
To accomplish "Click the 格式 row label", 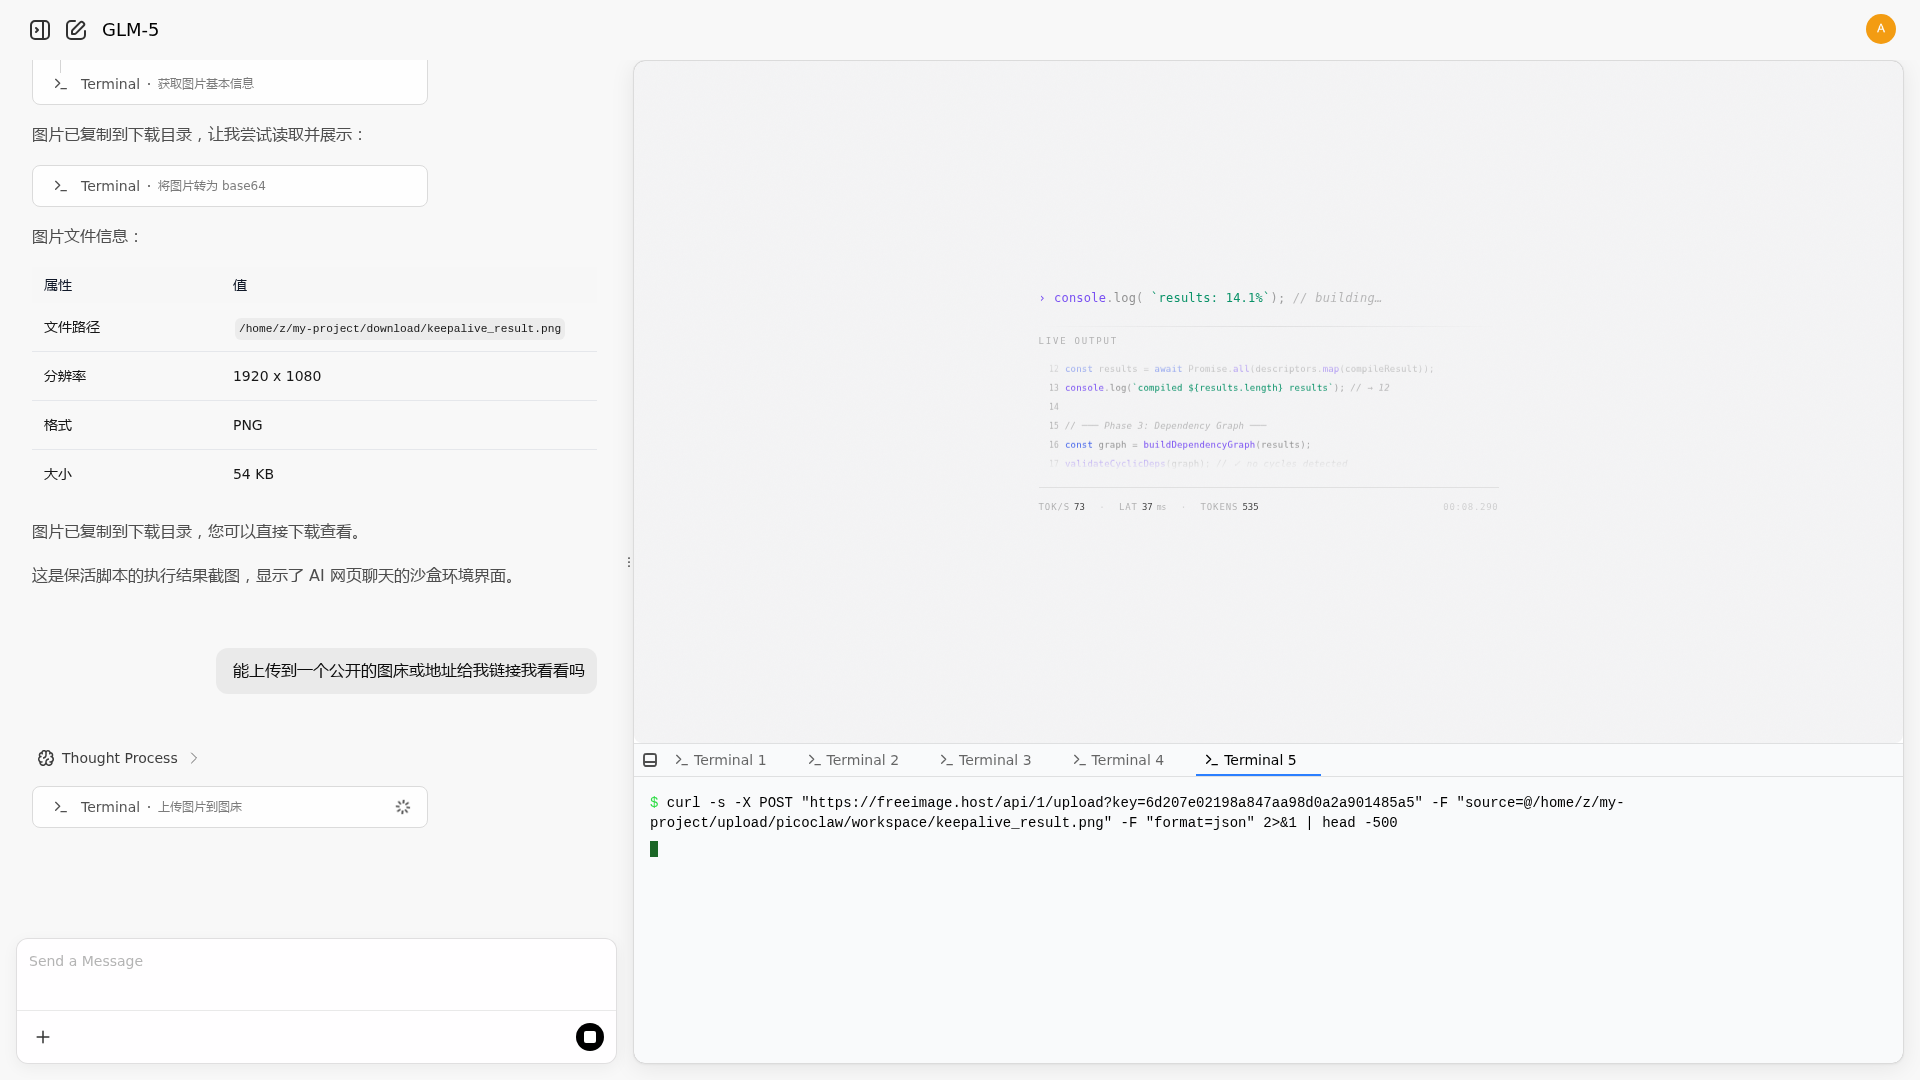I will pyautogui.click(x=58, y=425).
